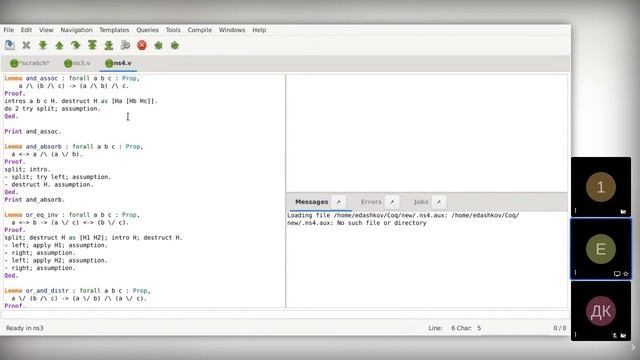Switch to the ns3.v tab
640x360 pixels.
coord(77,63)
